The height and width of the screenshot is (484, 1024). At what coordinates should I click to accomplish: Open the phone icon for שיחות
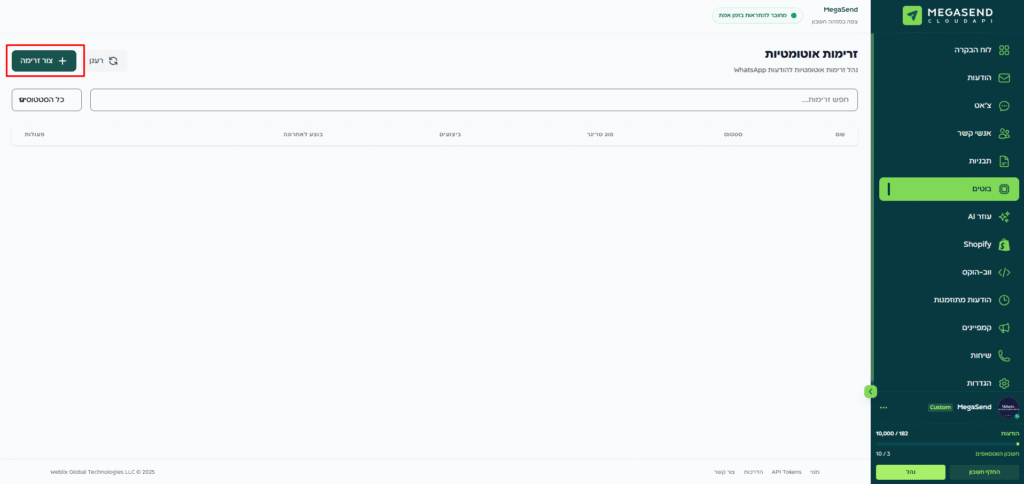(1004, 356)
